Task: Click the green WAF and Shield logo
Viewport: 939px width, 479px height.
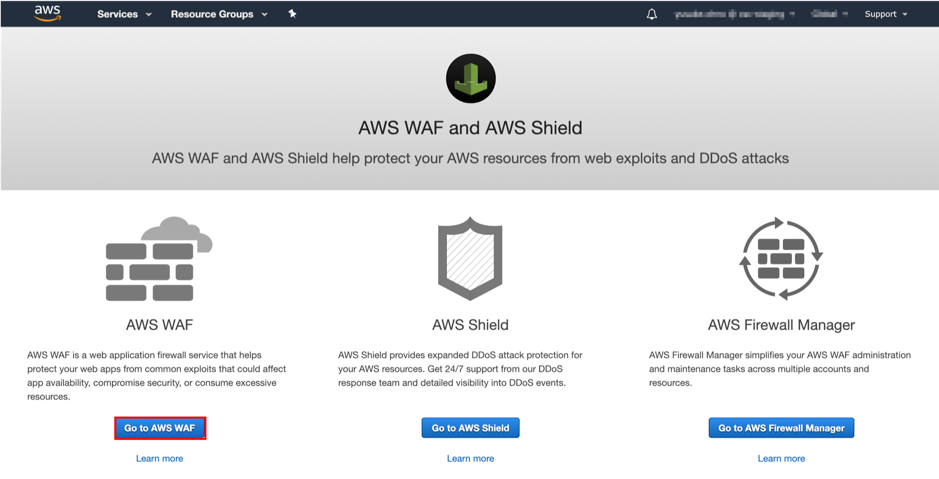Action: click(x=470, y=79)
